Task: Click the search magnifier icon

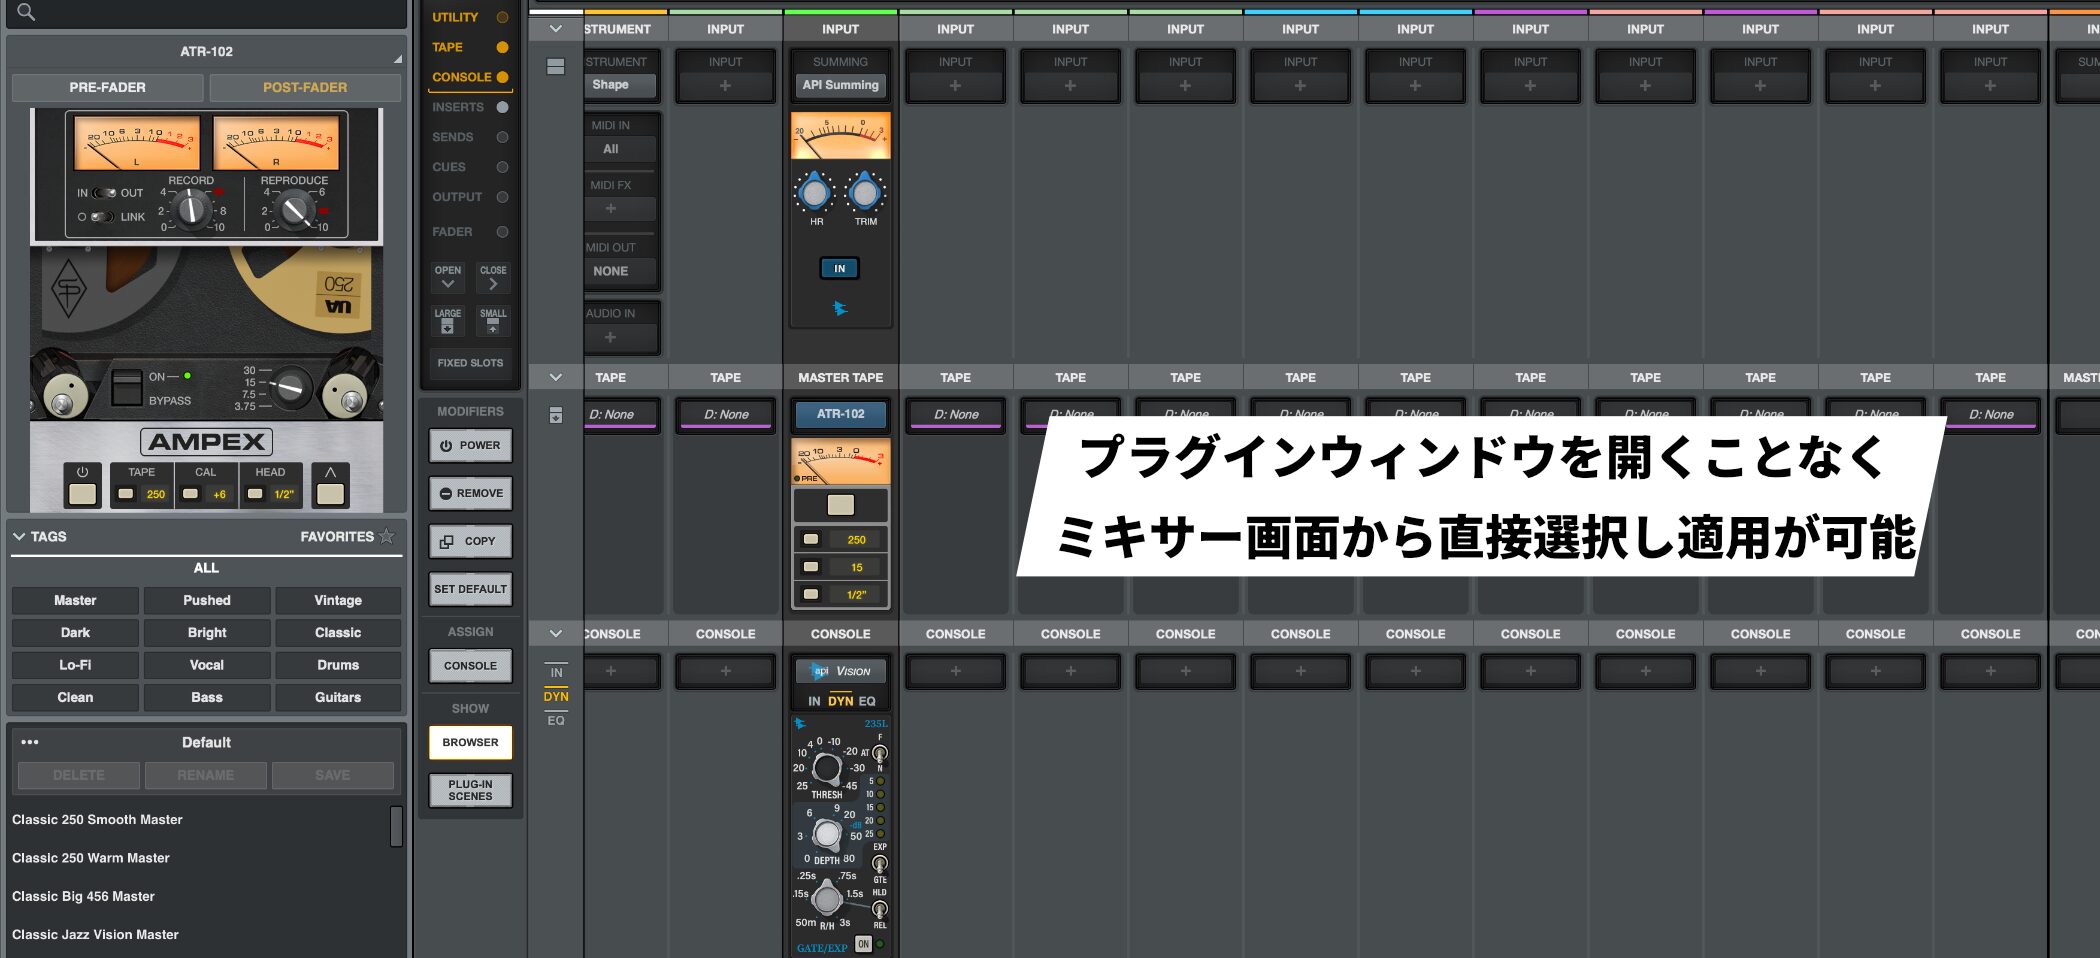Action: click(26, 12)
